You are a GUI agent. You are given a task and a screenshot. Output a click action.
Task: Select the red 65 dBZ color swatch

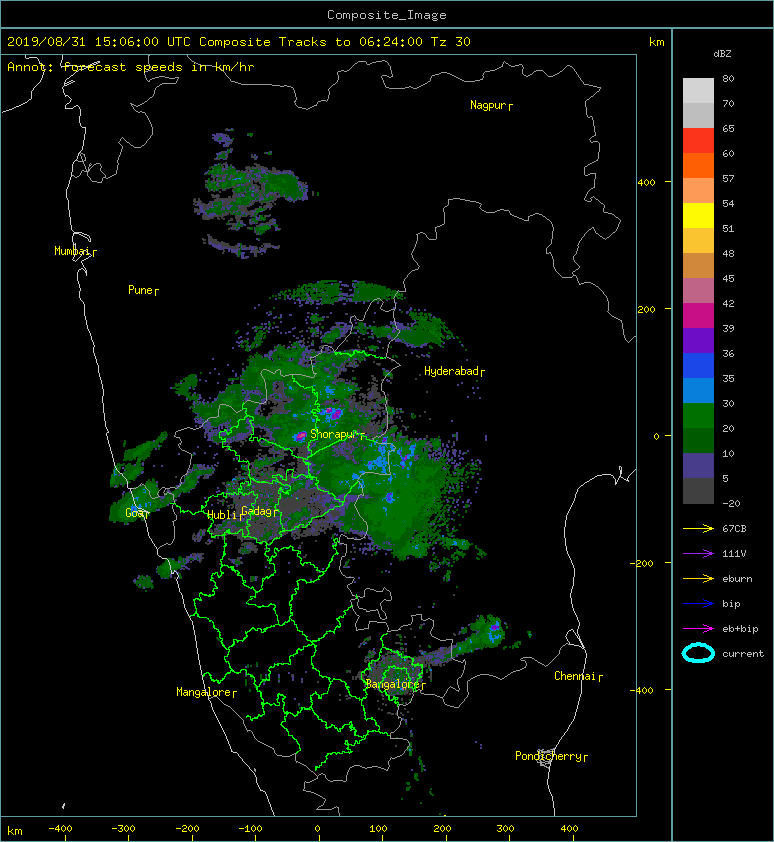coord(698,140)
